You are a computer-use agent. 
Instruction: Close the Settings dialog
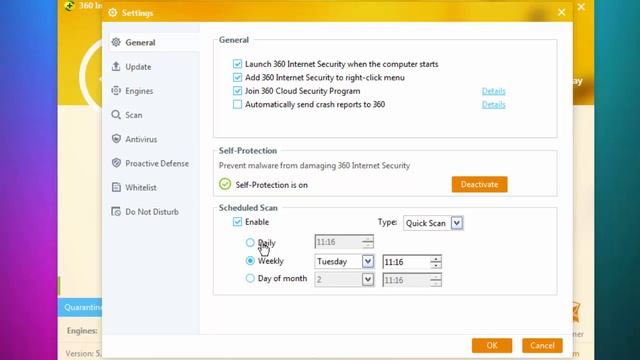point(562,12)
